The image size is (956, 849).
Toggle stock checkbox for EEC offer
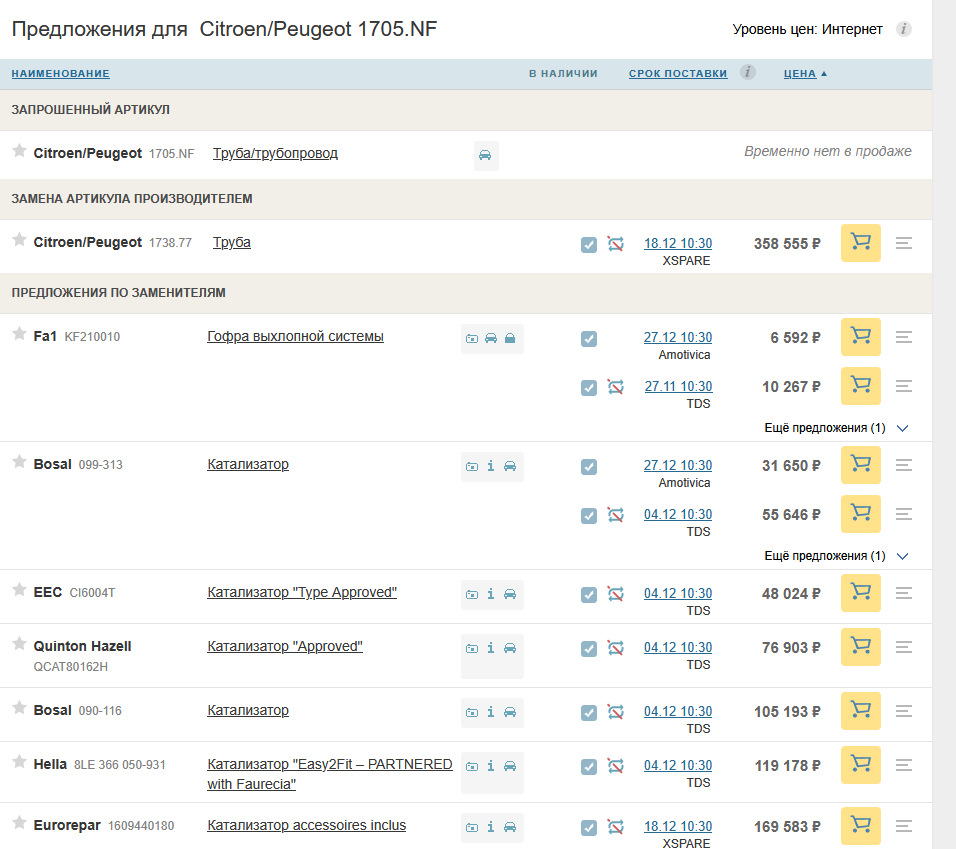pyautogui.click(x=589, y=595)
